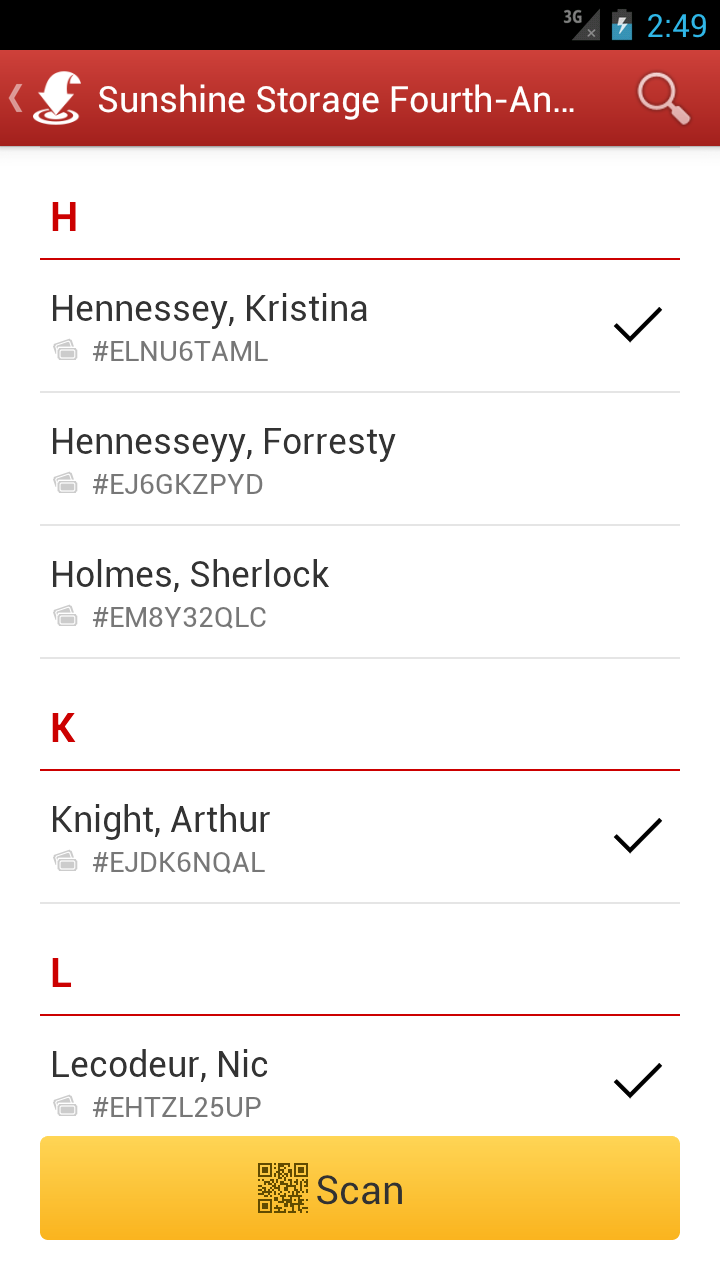
Task: Toggle check mark for Knight, Arthur
Action: coord(637,836)
